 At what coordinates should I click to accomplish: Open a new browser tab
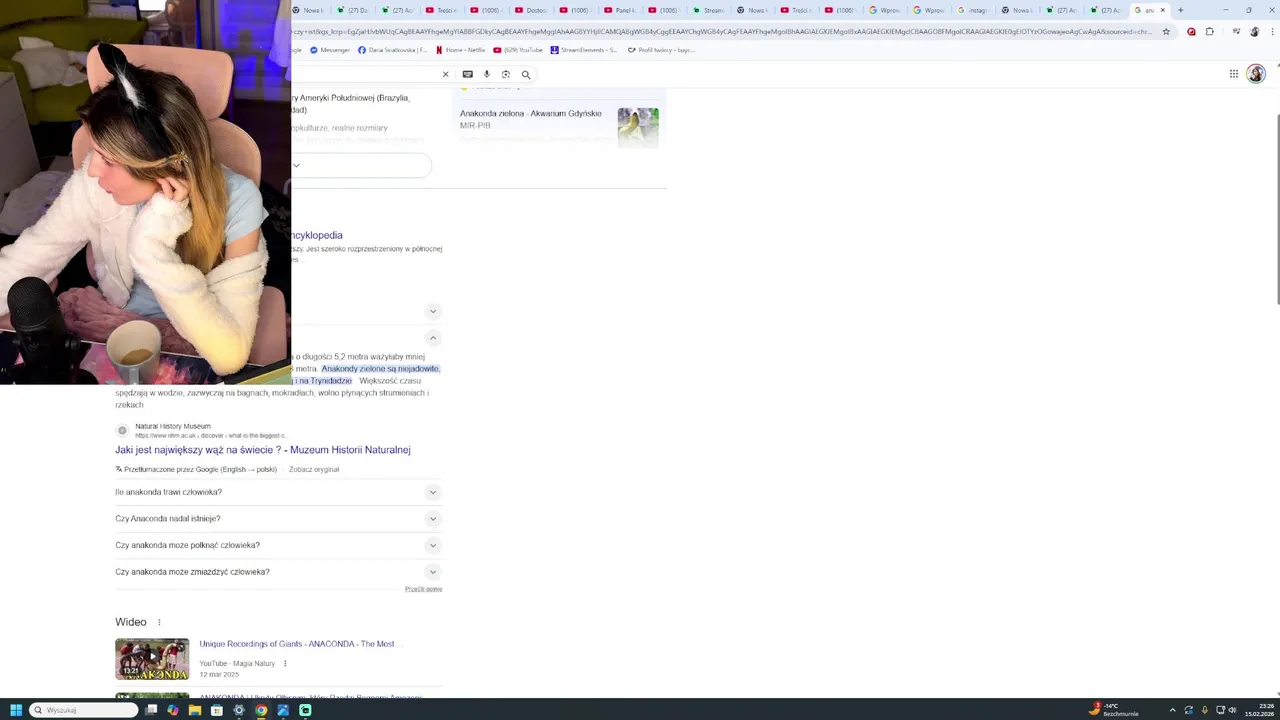(1181, 10)
